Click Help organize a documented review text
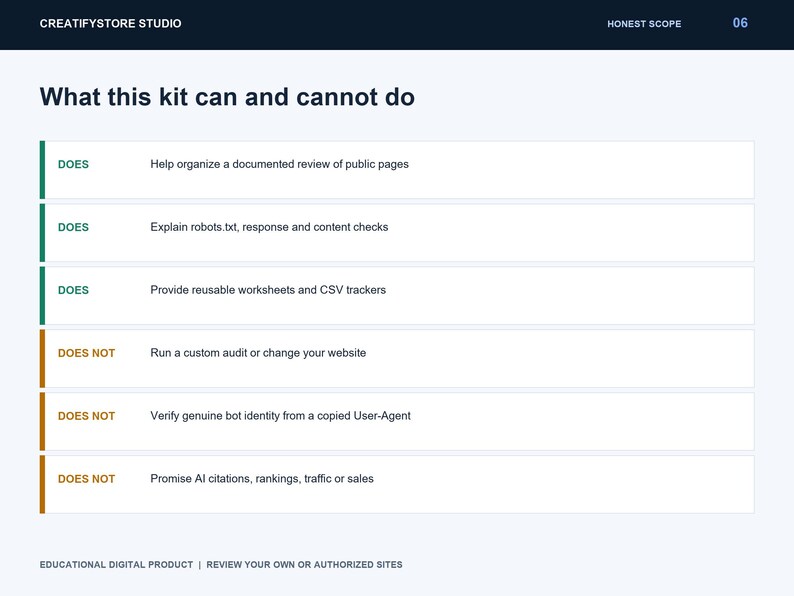The height and width of the screenshot is (596, 794). (x=280, y=164)
